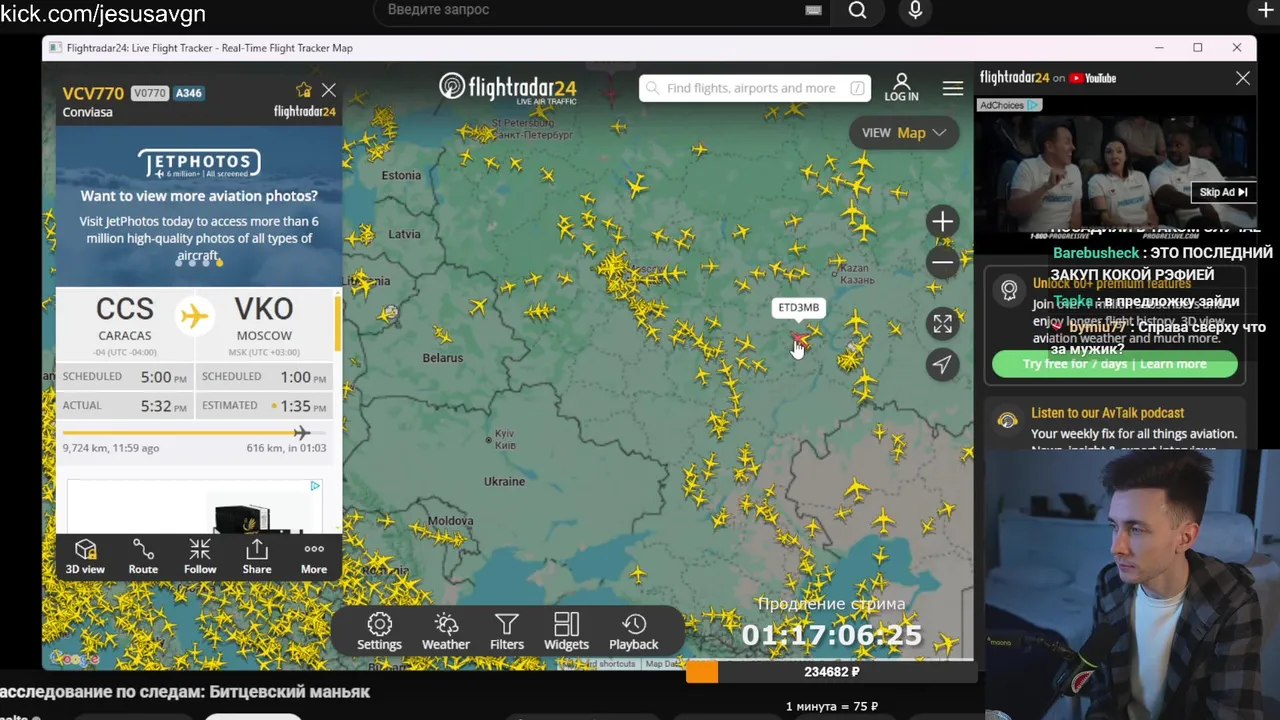1280x720 pixels.
Task: Click the ad info icon in panel
Action: pyautogui.click(x=315, y=486)
